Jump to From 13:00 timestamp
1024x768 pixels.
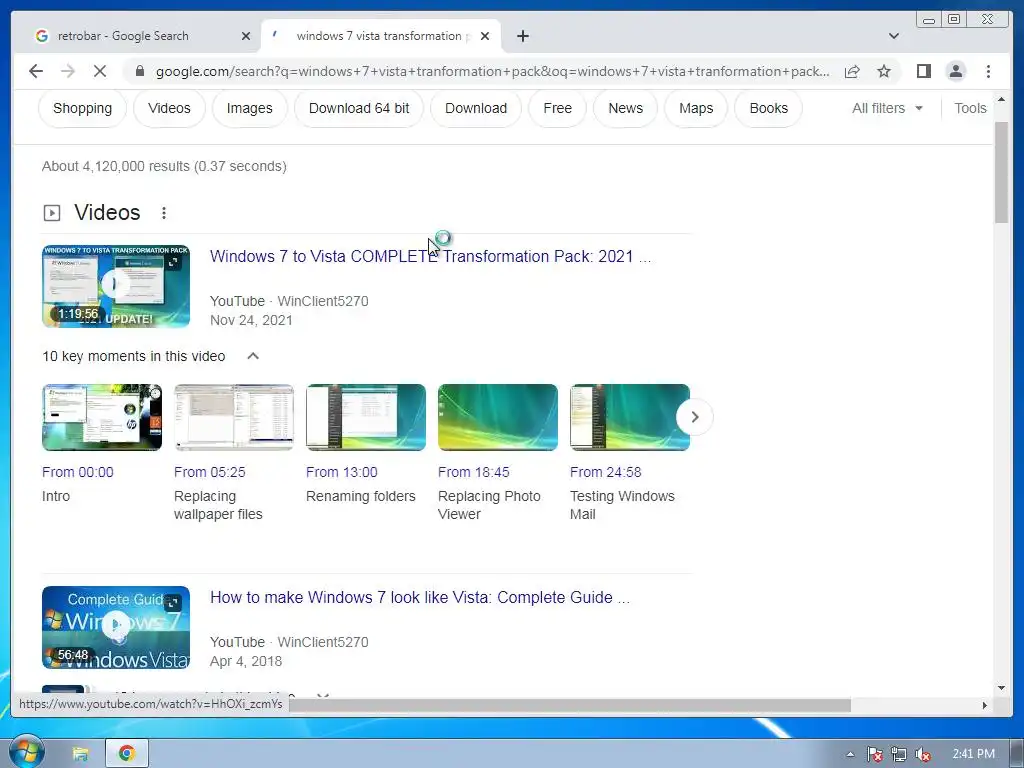pyautogui.click(x=342, y=472)
